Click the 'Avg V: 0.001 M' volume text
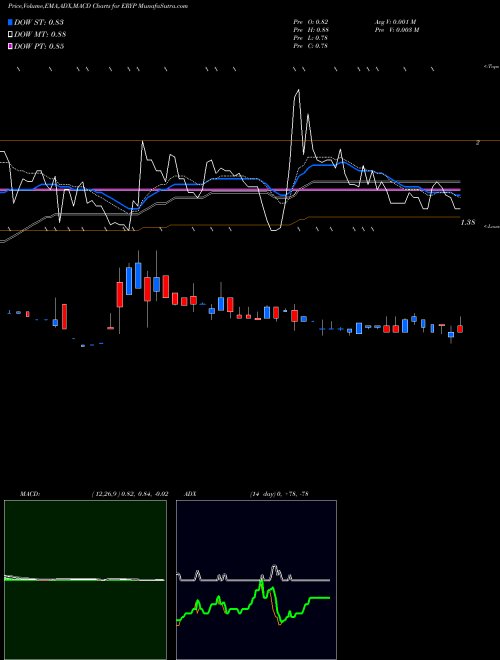500x660 pixels. [396, 22]
